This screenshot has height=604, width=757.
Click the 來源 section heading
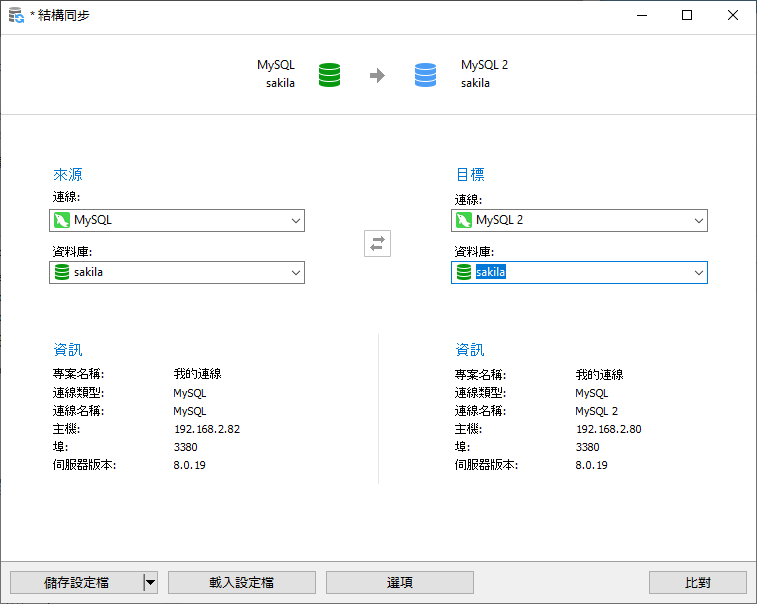(x=68, y=174)
